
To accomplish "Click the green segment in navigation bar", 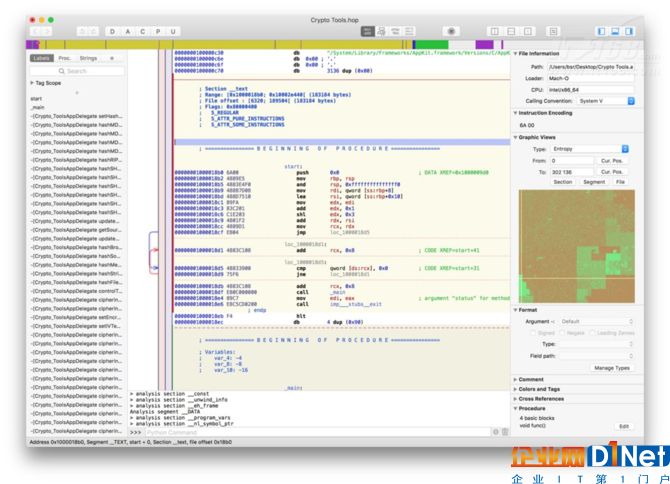I will [x=432, y=44].
